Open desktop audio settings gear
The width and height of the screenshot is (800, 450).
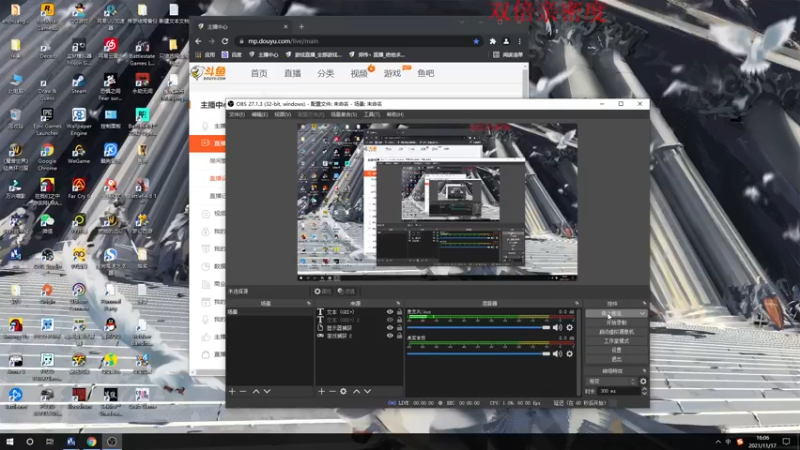pos(569,354)
